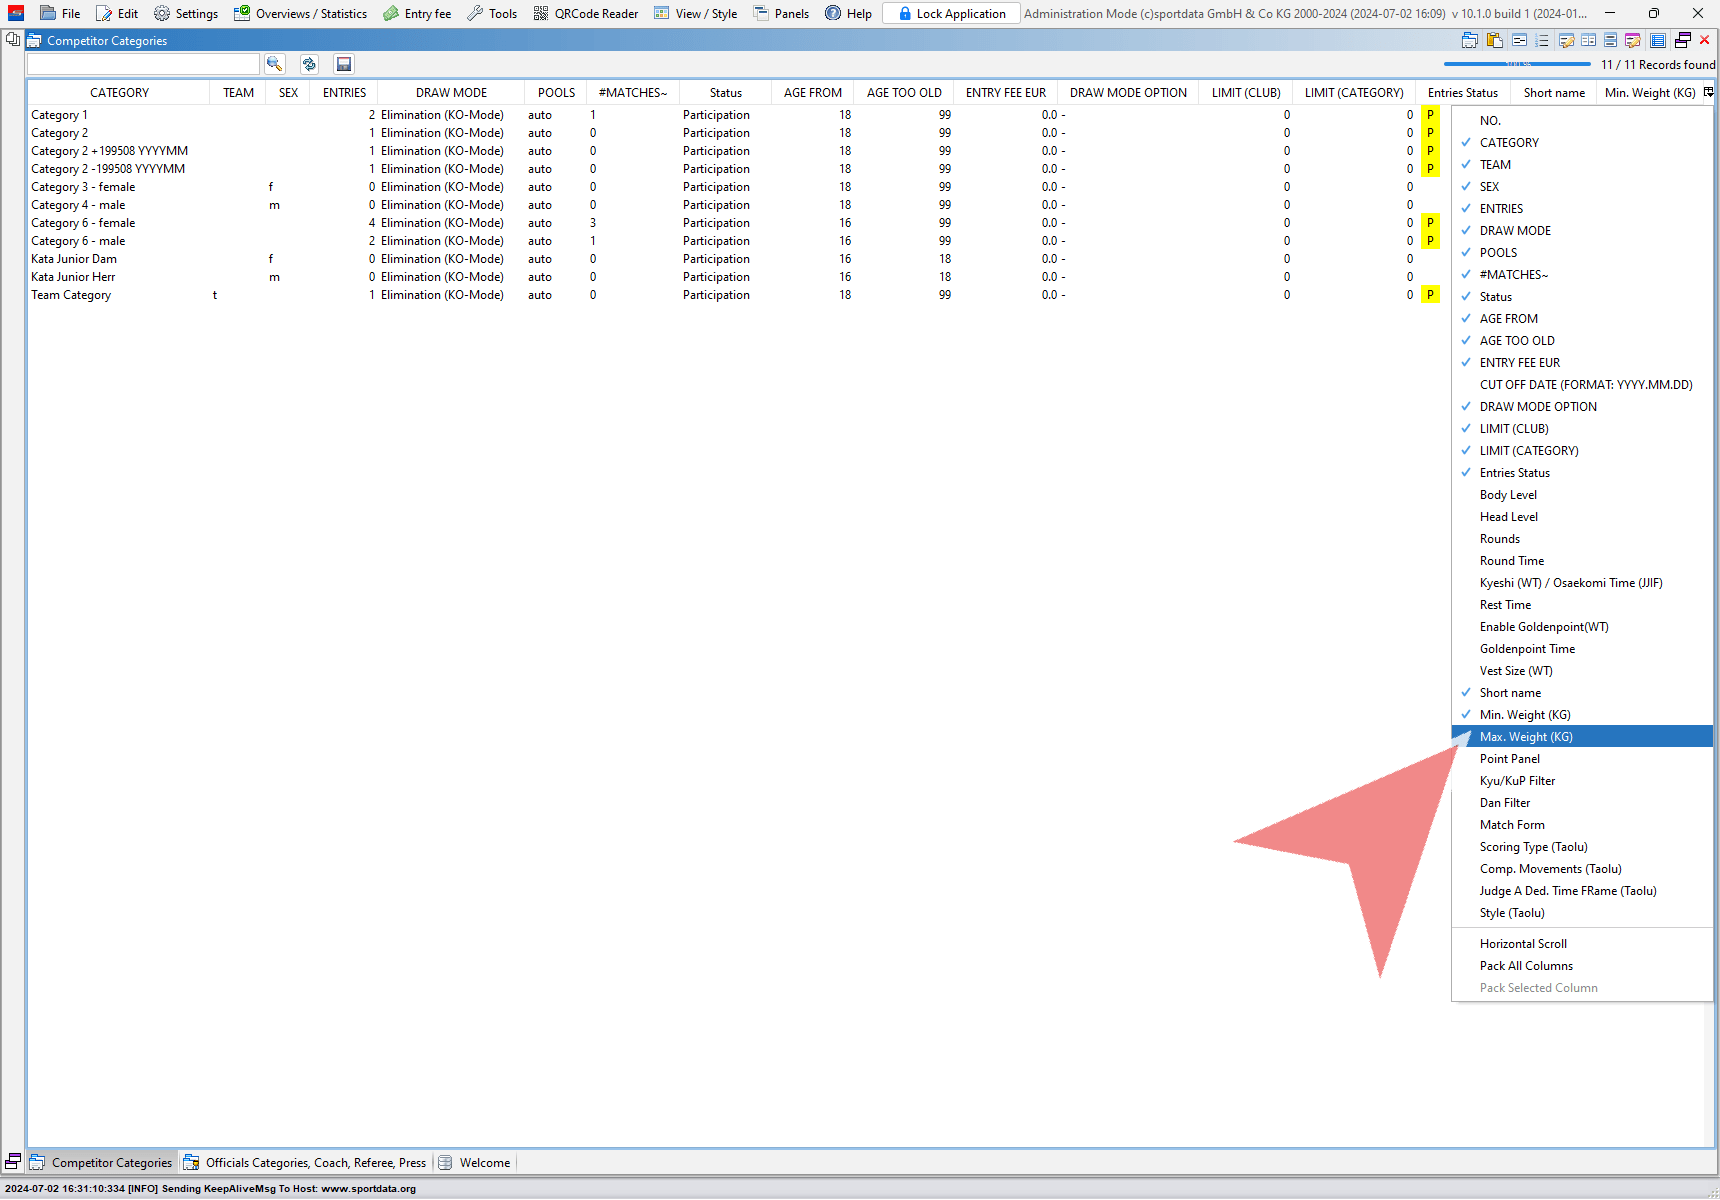Click the red X close panel icon
This screenshot has width=1720, height=1200.
pos(1705,41)
